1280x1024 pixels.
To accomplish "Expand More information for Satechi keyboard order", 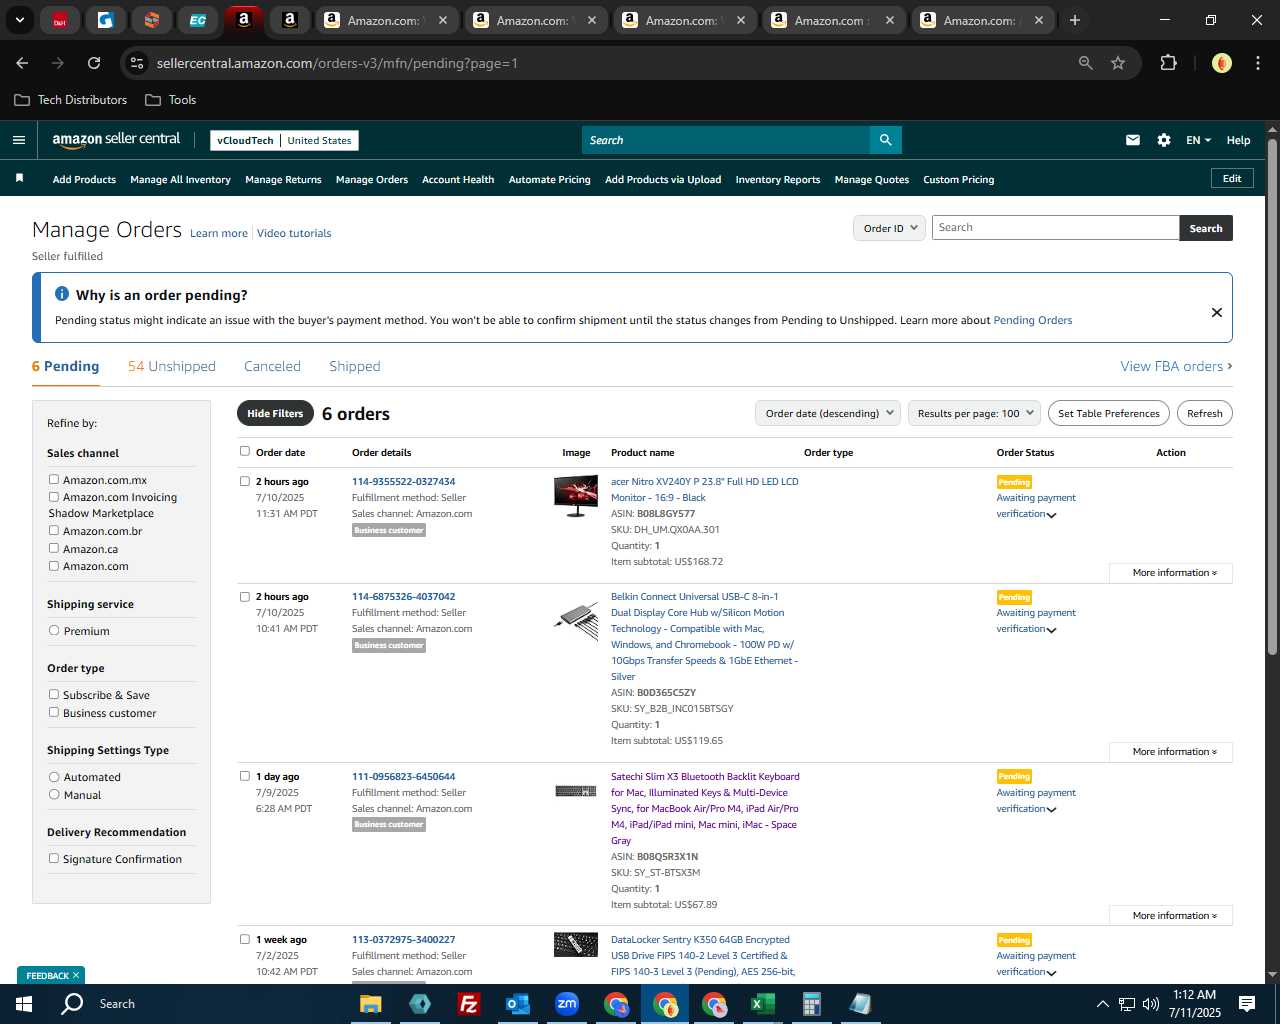I will 1171,916.
